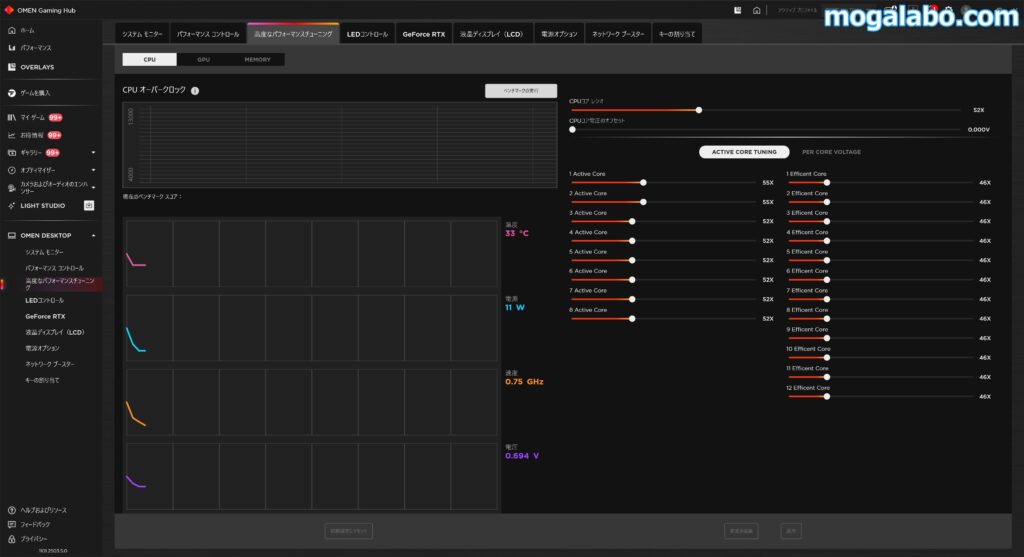
Task: Open GeForce RTX tab at top
Action: pos(424,34)
